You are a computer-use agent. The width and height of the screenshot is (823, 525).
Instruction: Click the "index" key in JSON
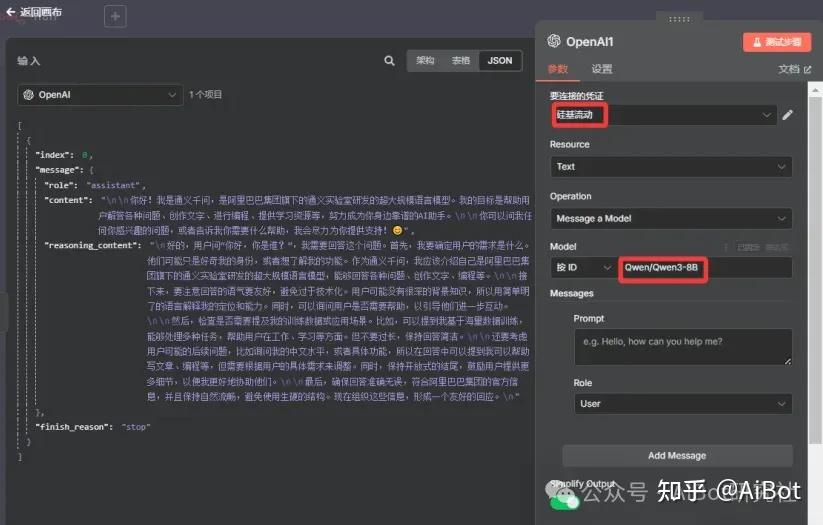click(54, 155)
